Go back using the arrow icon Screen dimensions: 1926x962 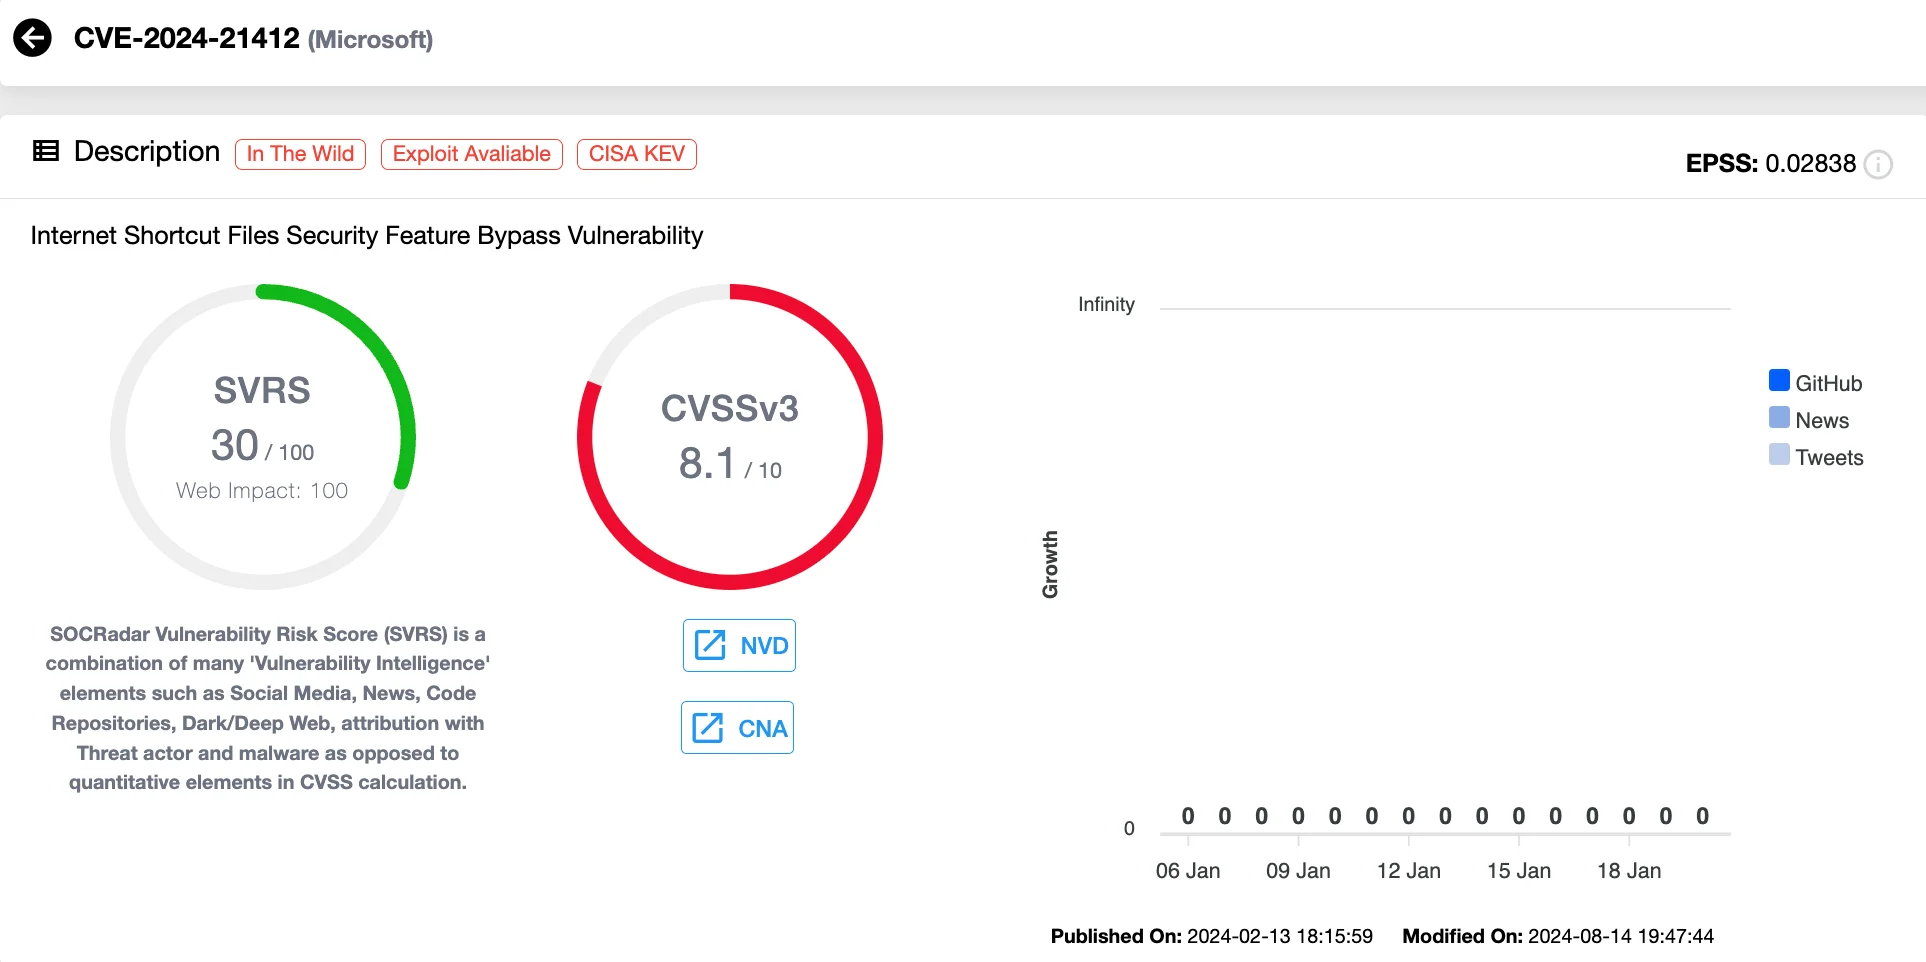click(32, 39)
